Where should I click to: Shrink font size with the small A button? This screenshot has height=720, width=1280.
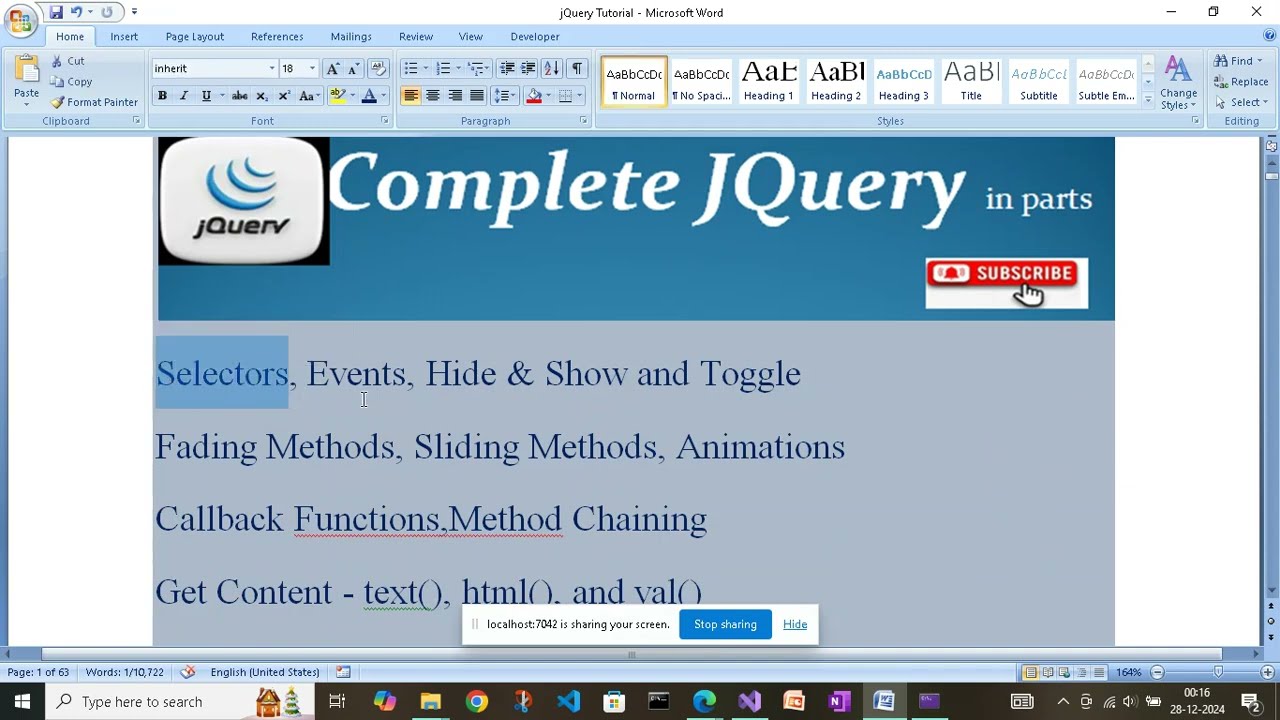[x=352, y=68]
